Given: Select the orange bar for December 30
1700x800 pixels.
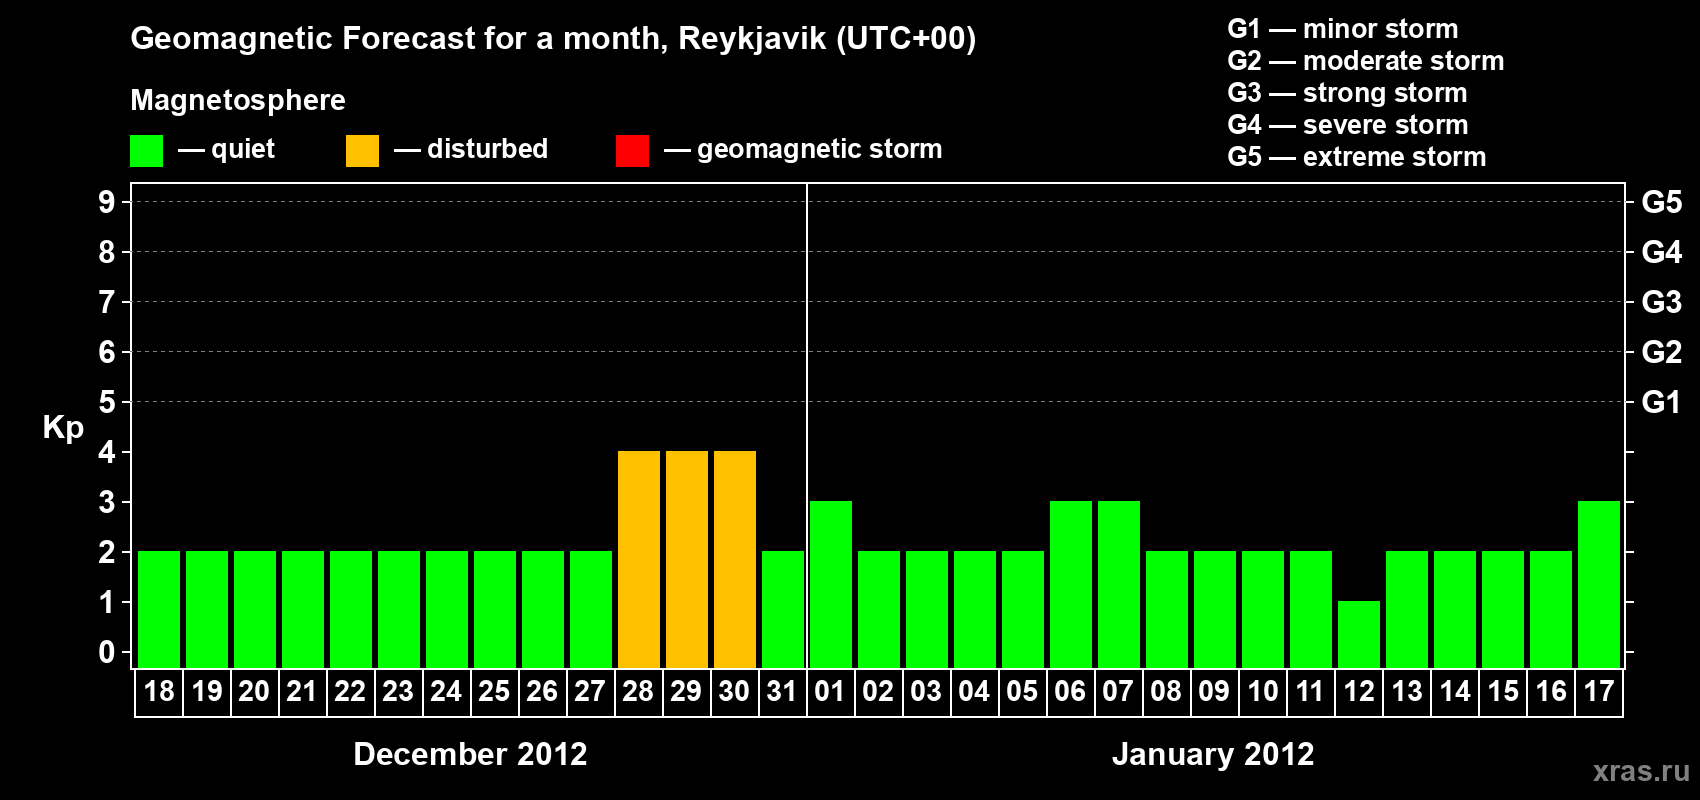Looking at the screenshot, I should (x=735, y=559).
